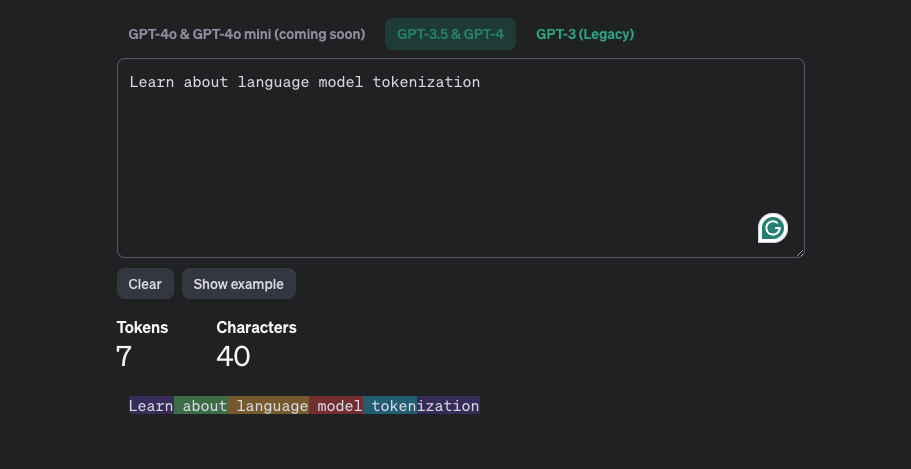The height and width of the screenshot is (469, 911).
Task: Open the GPT-3 (Legacy) tab
Action: (585, 34)
